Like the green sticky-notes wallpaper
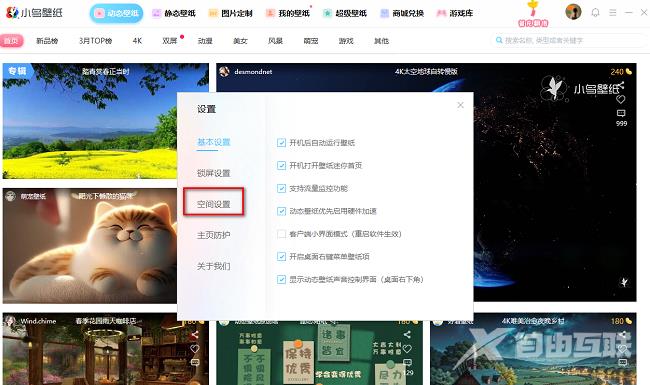Image resolution: width=650 pixels, height=385 pixels. pyautogui.click(x=407, y=349)
